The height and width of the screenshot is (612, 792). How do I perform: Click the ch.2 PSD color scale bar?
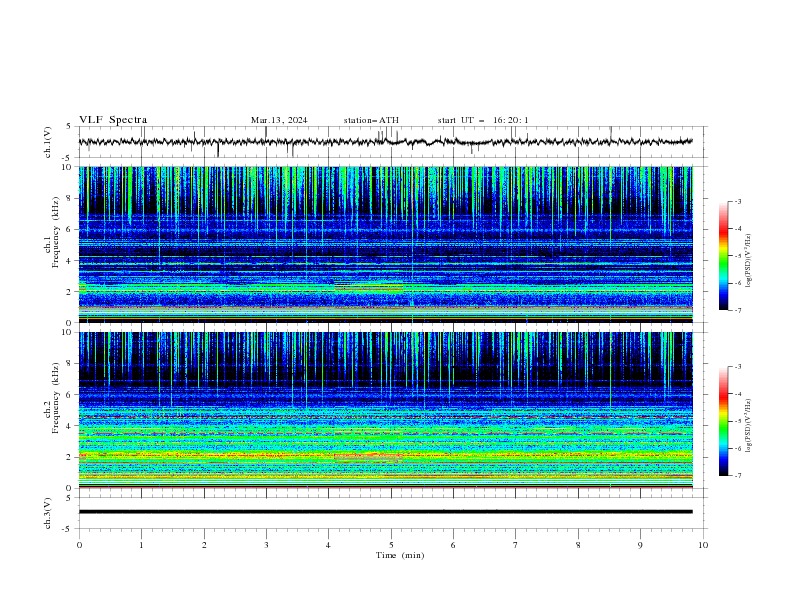(x=723, y=421)
